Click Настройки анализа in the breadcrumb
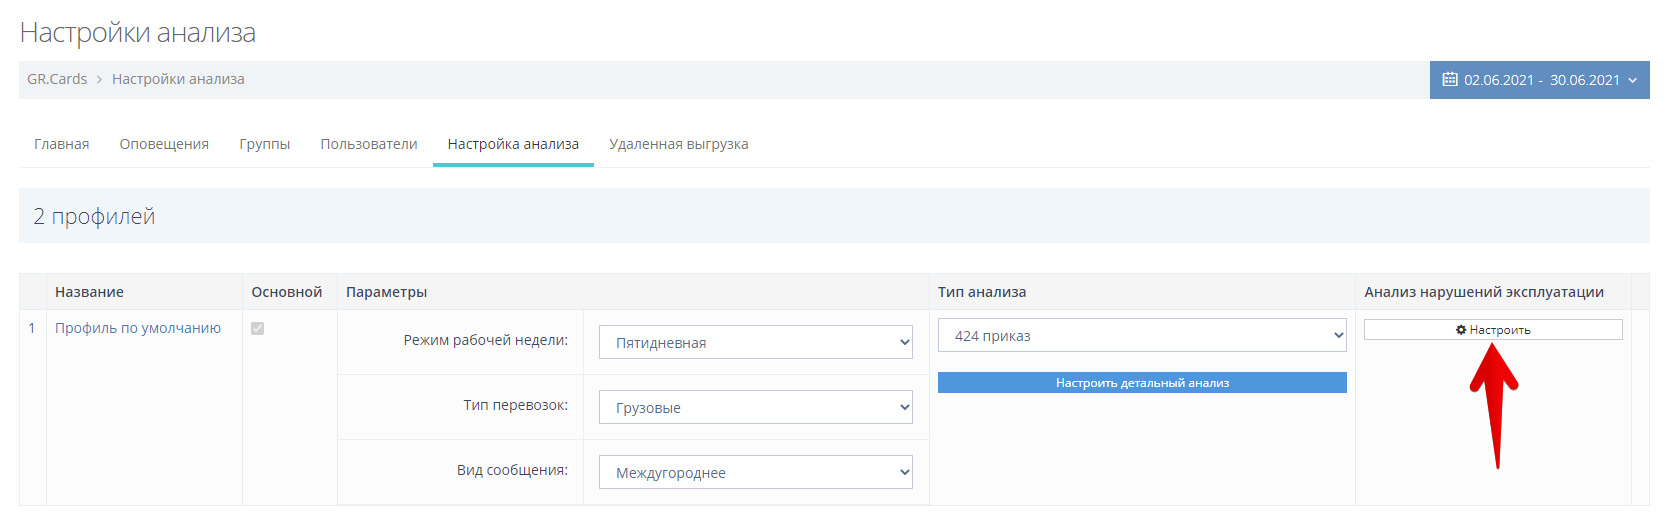This screenshot has width=1667, height=530. pos(178,79)
